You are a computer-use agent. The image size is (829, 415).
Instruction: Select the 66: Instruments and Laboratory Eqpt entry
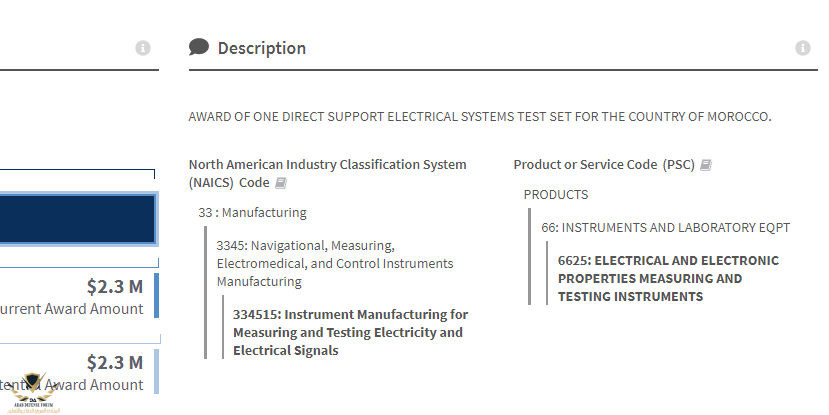coord(666,227)
